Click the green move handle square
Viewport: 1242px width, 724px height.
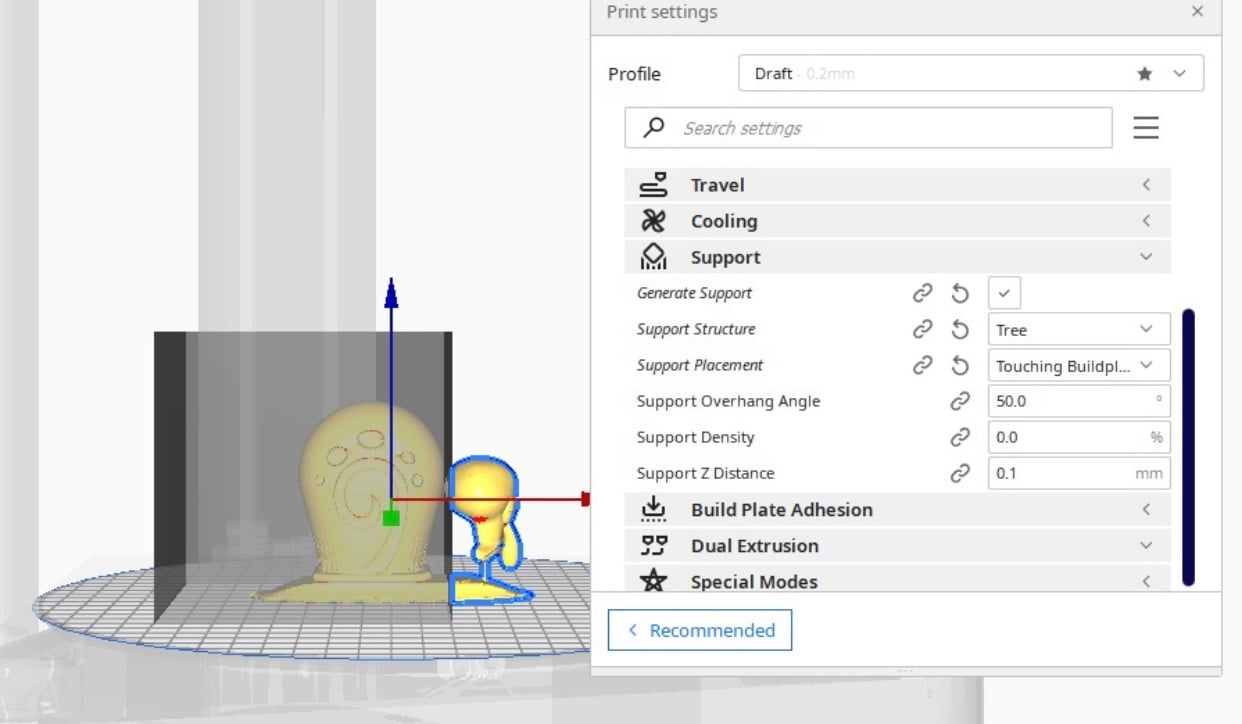click(391, 517)
